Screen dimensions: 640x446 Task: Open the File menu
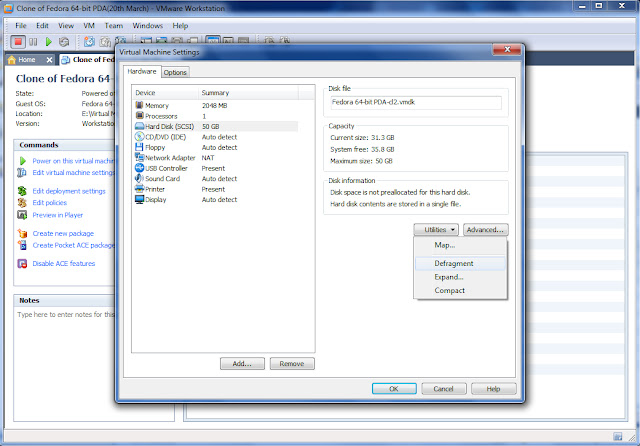point(21,26)
